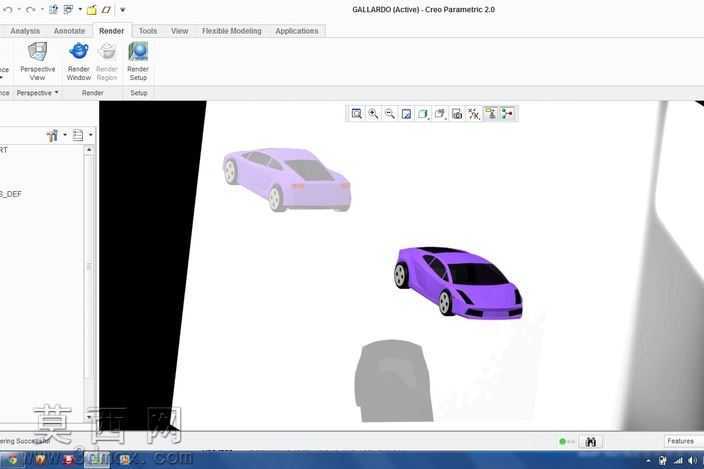Image resolution: width=704 pixels, height=469 pixels.
Task: Toggle Spin Center display in graphics toolbar
Action: 508,114
